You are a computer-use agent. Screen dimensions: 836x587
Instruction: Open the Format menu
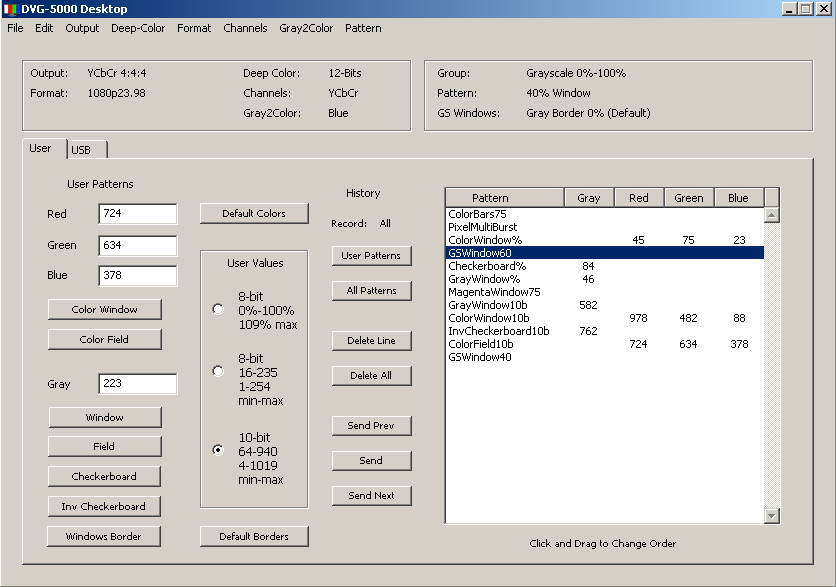[194, 28]
